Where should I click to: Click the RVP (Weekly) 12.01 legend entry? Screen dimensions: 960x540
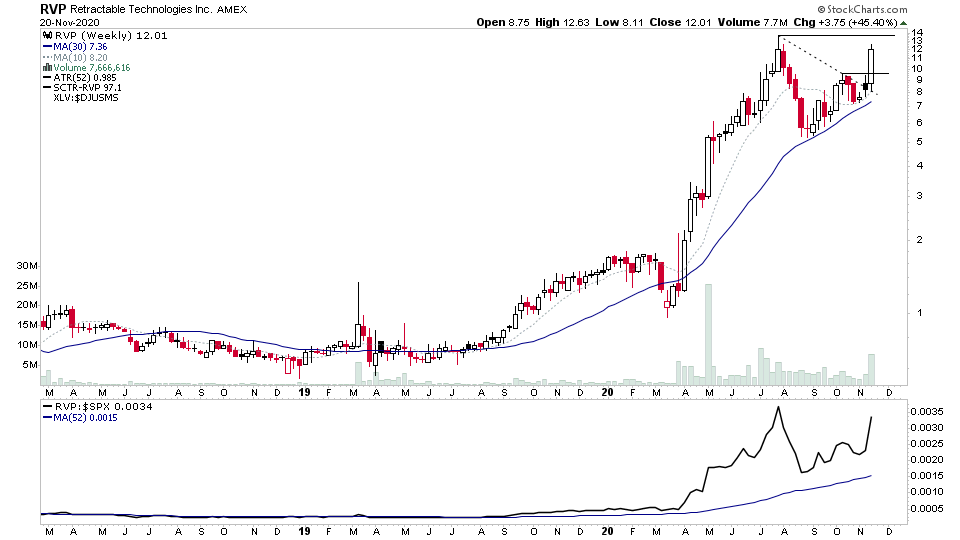point(110,36)
